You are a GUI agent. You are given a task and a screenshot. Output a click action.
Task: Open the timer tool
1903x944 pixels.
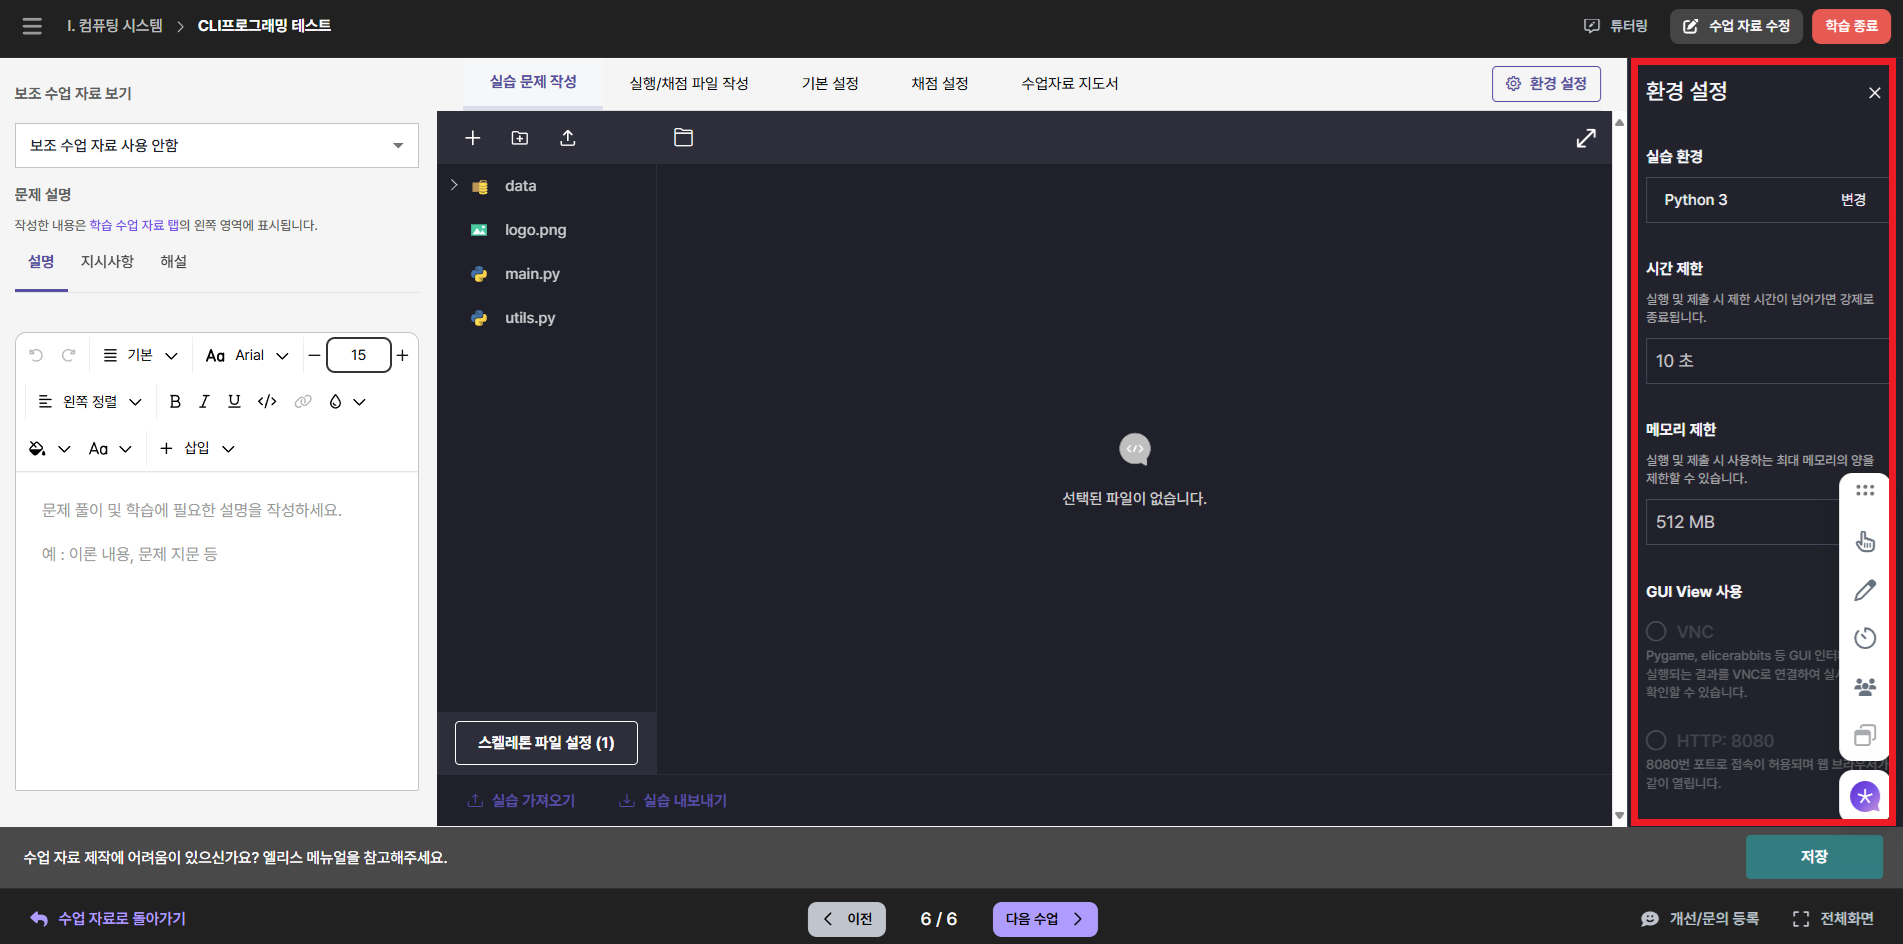coord(1865,638)
